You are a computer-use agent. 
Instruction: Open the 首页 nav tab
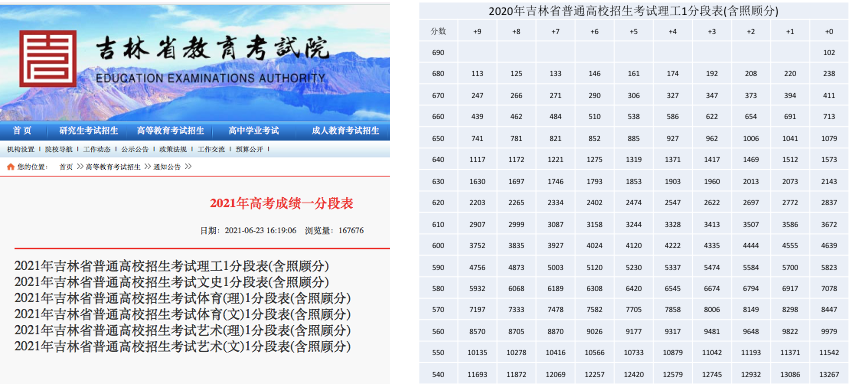(x=22, y=131)
